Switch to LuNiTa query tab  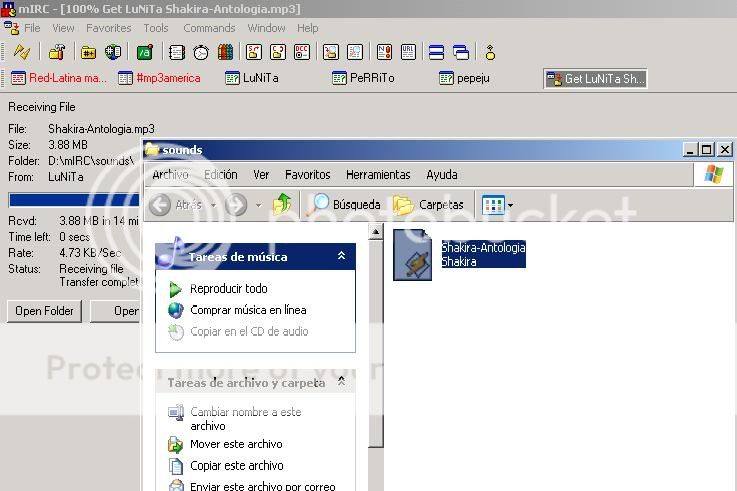pyautogui.click(x=252, y=78)
